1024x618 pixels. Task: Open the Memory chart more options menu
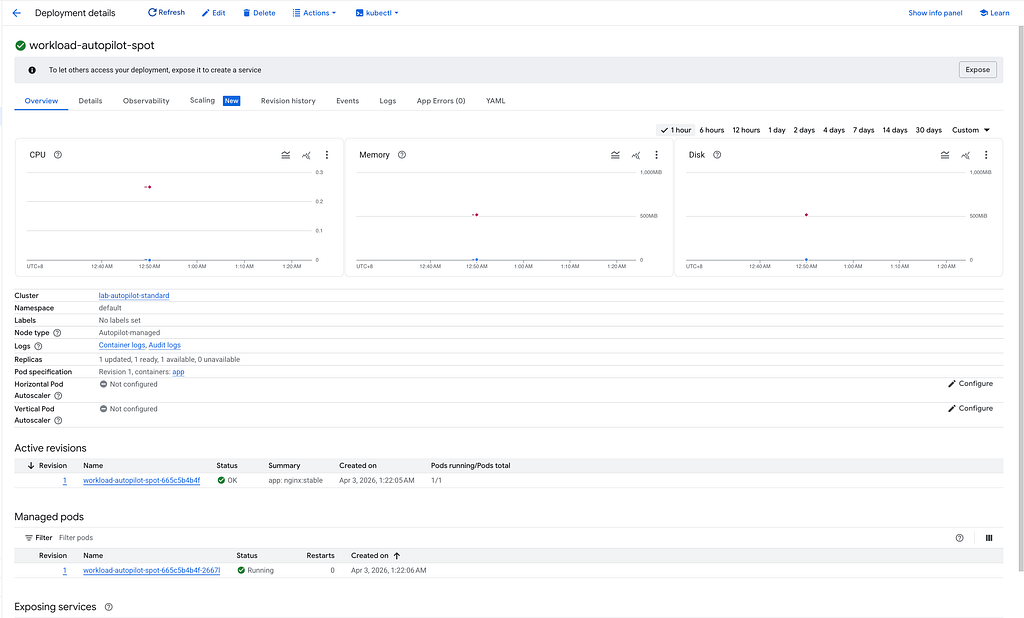click(656, 155)
